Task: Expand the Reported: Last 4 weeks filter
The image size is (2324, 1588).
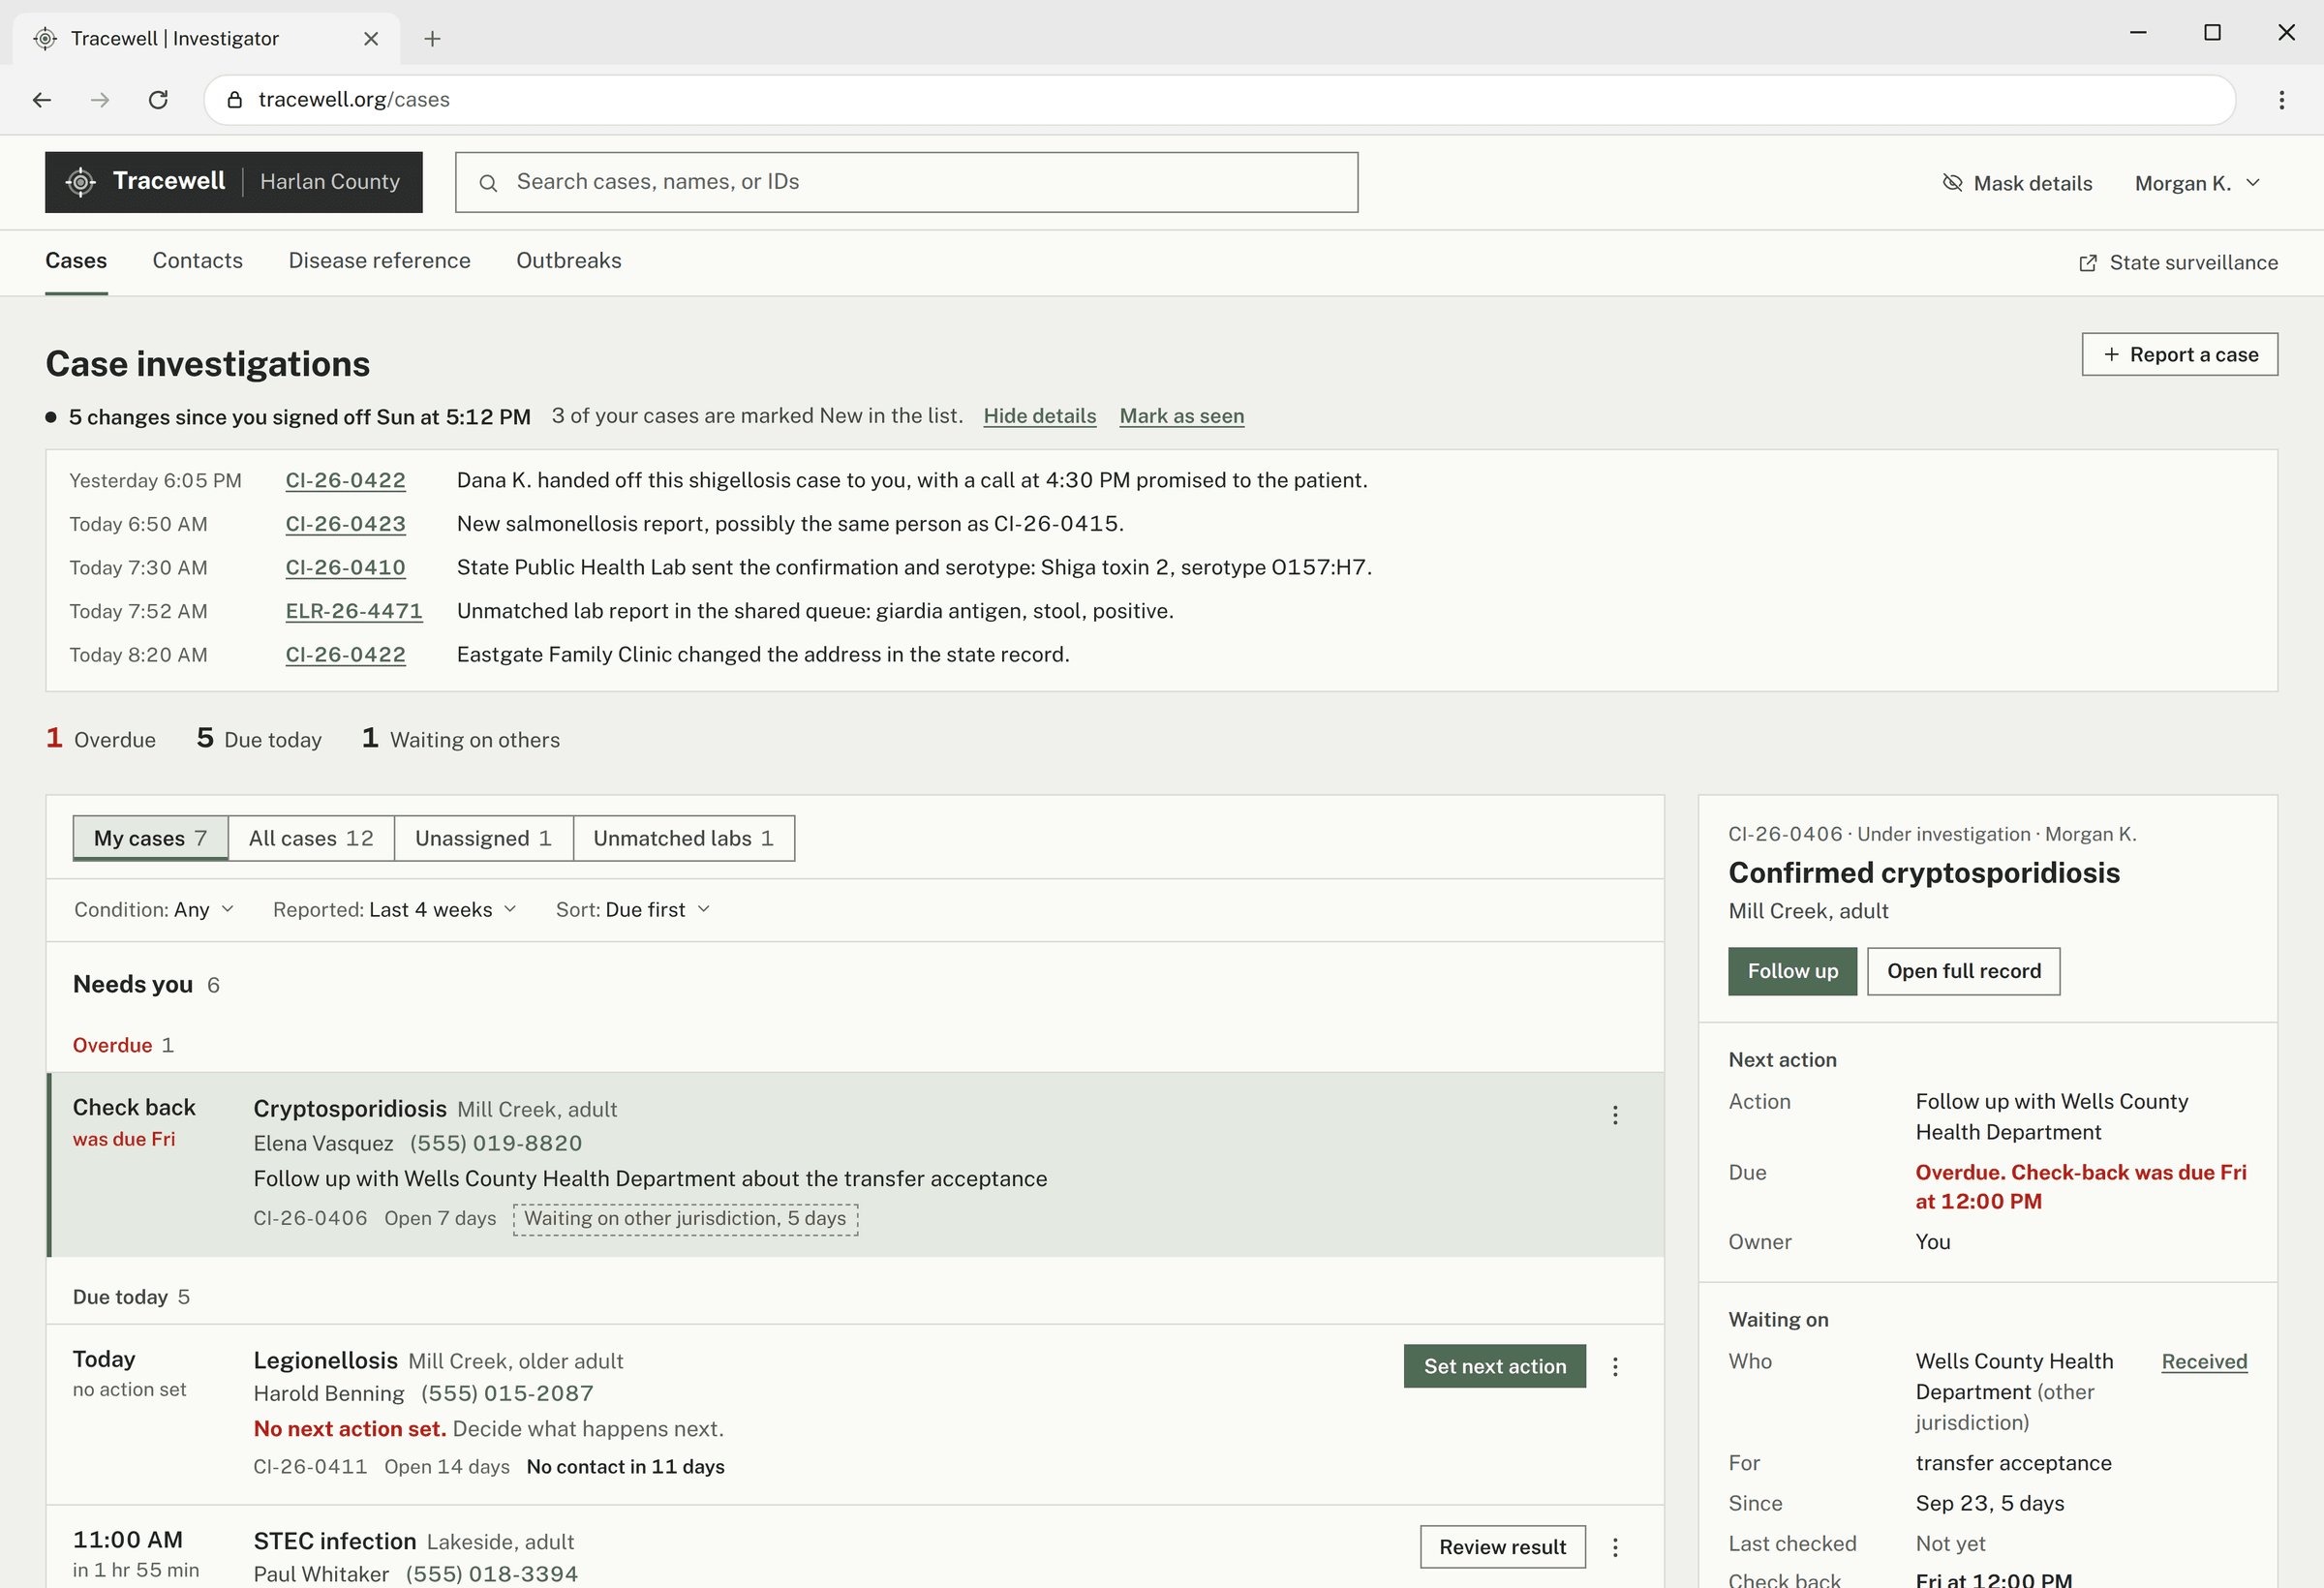Action: click(x=395, y=910)
